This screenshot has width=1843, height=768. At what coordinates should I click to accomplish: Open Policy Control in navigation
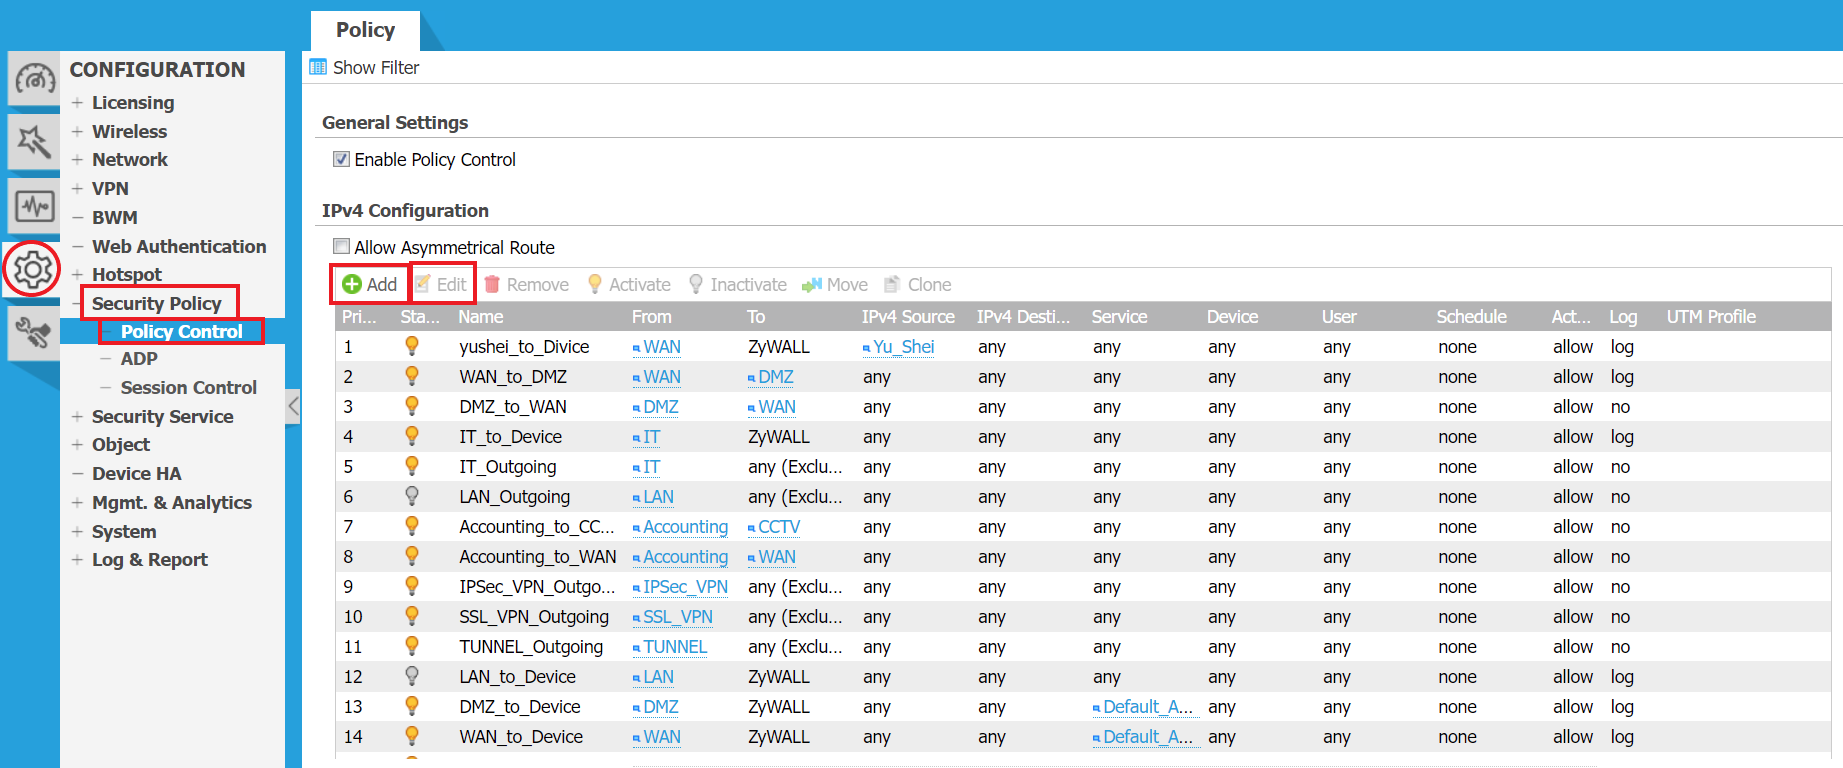181,332
